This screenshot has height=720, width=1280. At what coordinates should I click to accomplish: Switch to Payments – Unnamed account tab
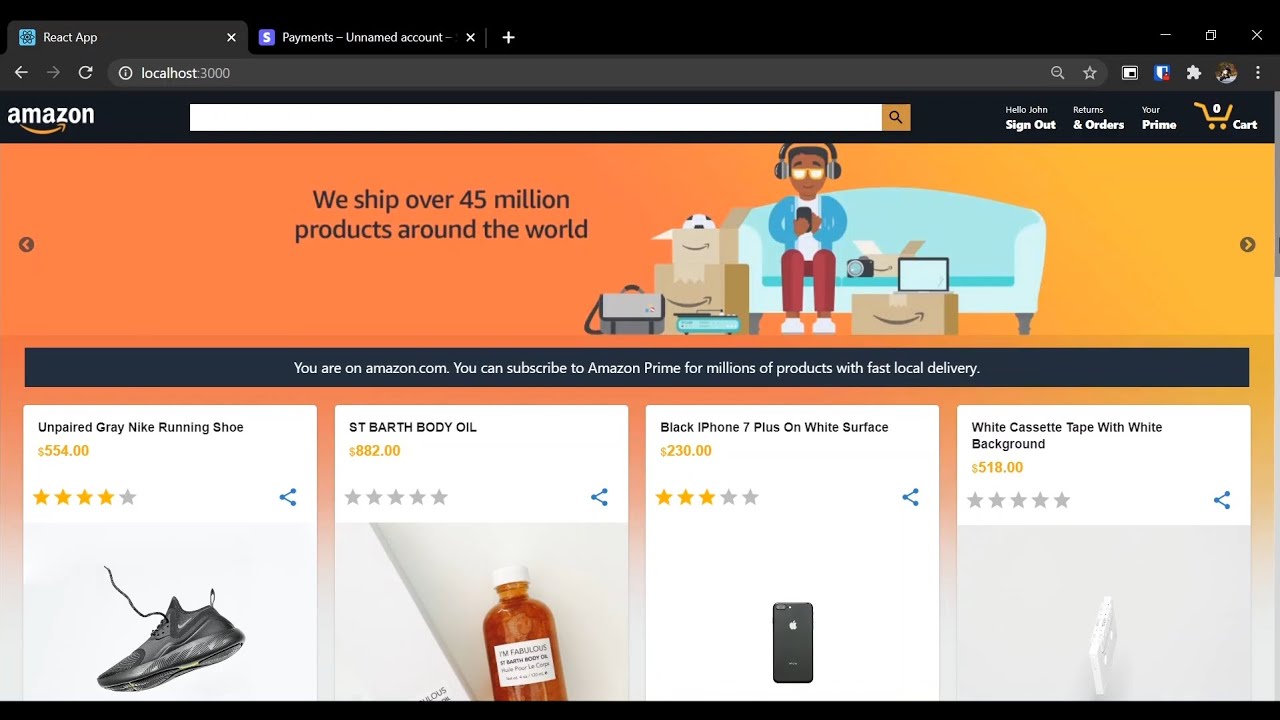pos(368,37)
